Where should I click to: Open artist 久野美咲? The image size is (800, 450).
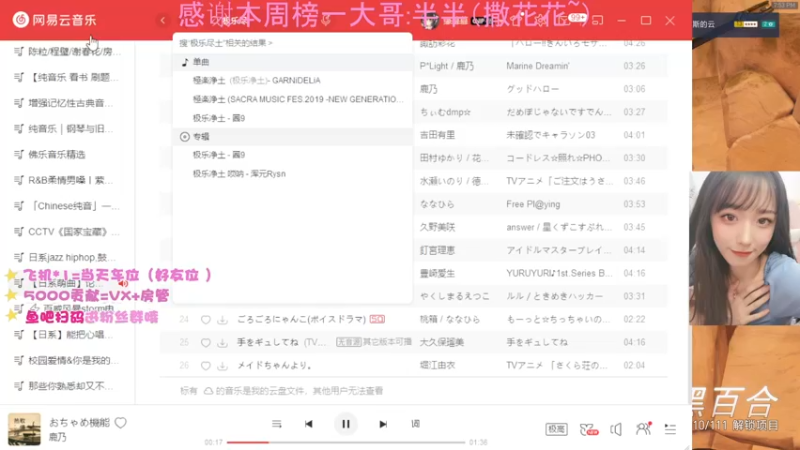coord(437,227)
